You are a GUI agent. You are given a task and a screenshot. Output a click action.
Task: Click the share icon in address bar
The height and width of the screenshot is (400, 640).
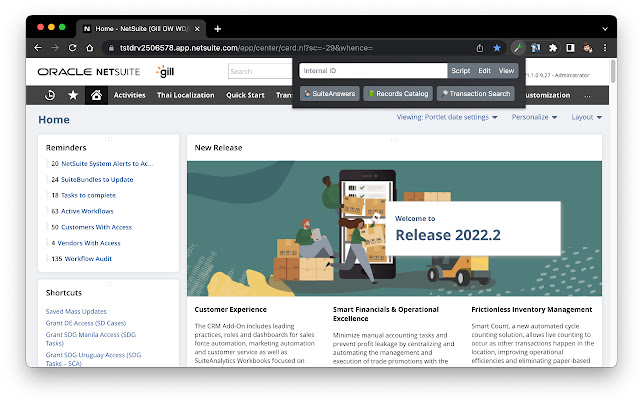[x=480, y=48]
